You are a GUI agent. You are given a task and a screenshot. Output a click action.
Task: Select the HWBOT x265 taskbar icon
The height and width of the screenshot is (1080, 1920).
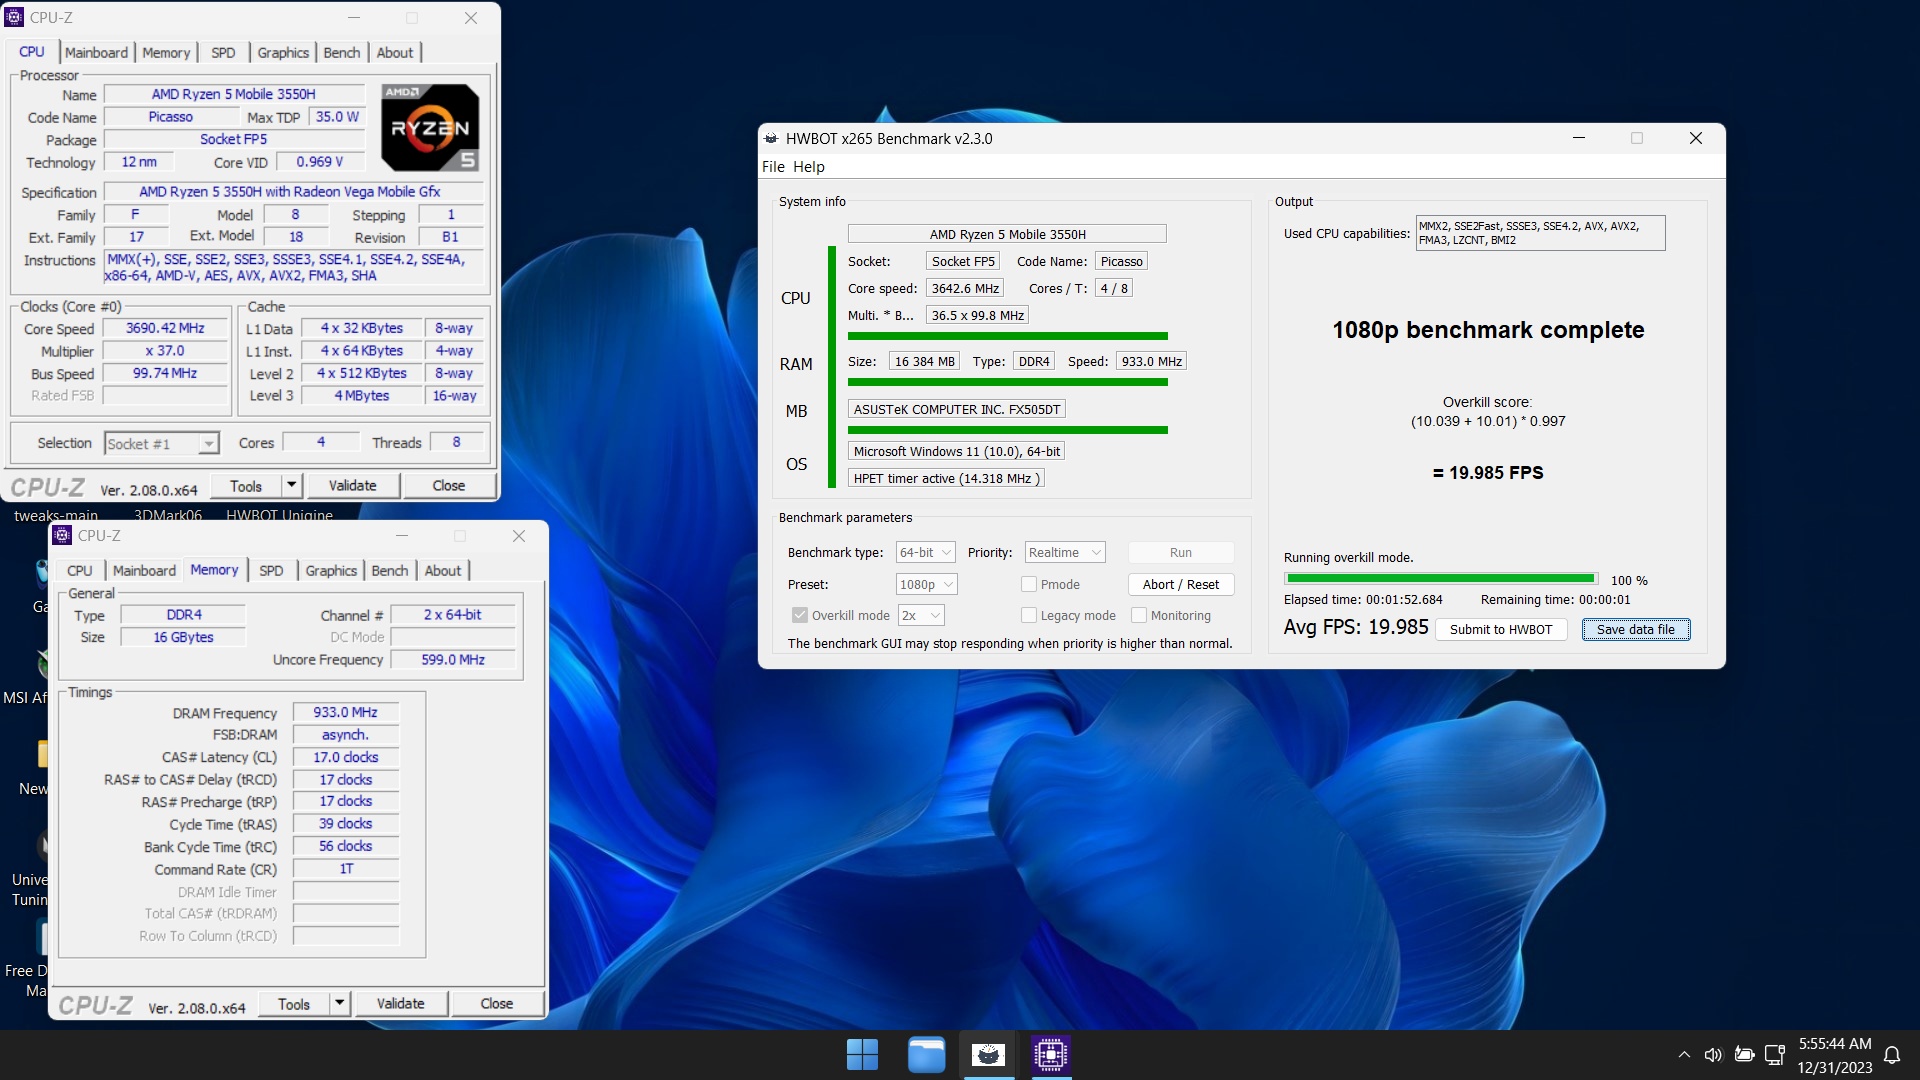coord(988,1054)
